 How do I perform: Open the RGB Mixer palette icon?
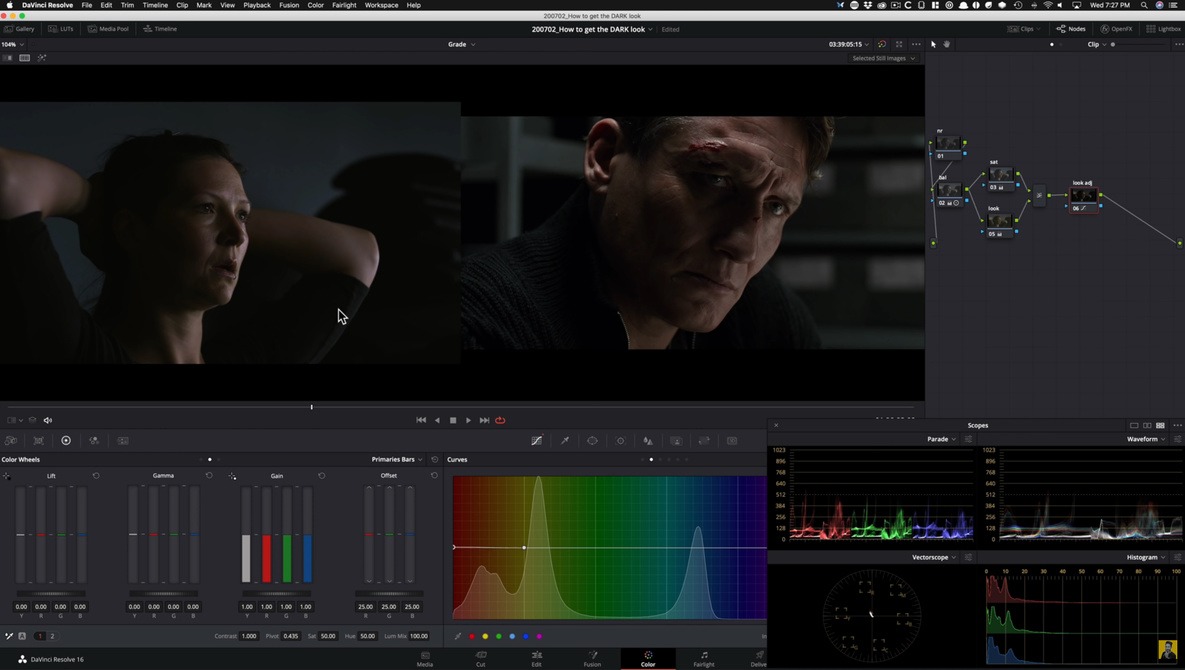(94, 440)
